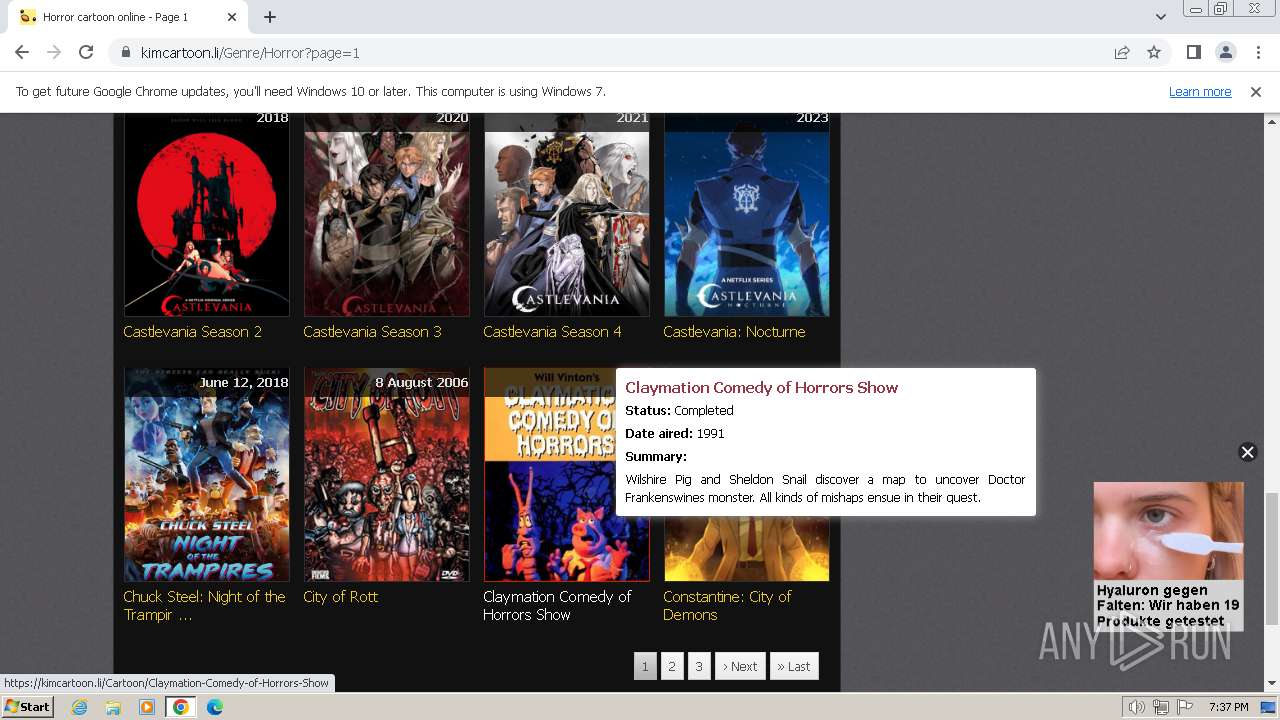
Task: Go to page 2
Action: tap(672, 667)
